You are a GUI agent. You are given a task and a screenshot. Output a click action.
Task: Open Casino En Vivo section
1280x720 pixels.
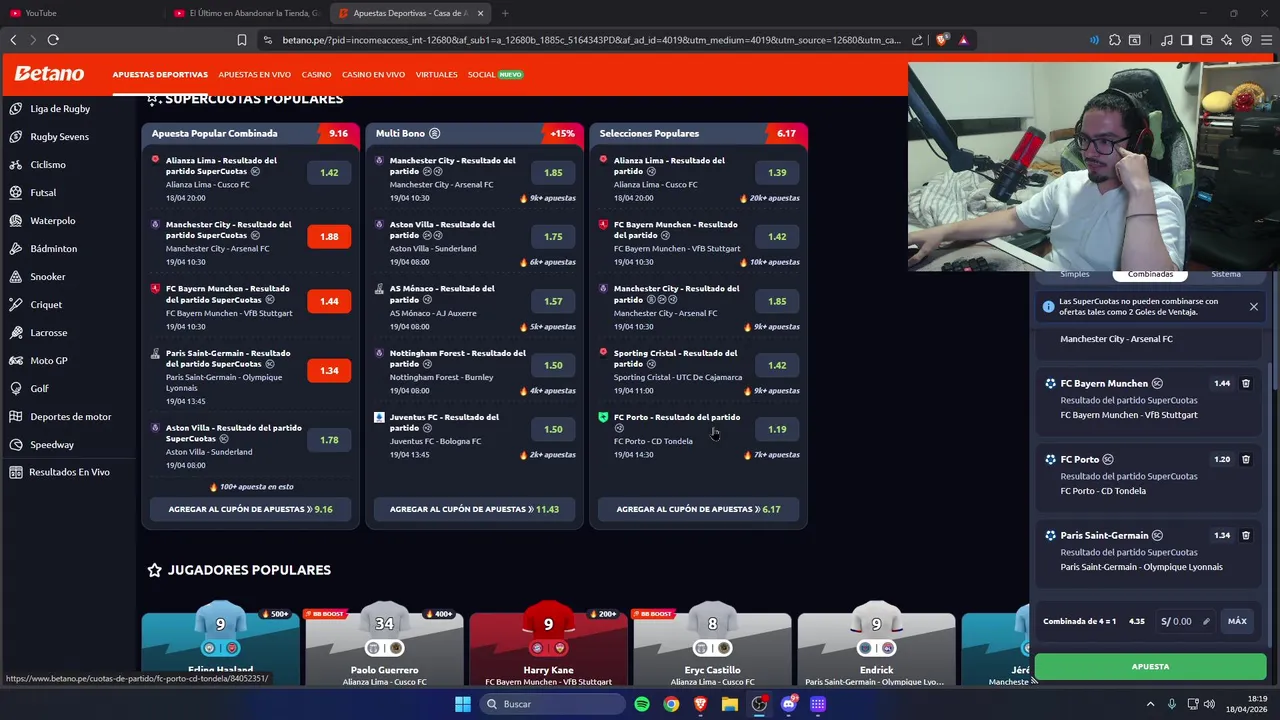[x=373, y=75]
